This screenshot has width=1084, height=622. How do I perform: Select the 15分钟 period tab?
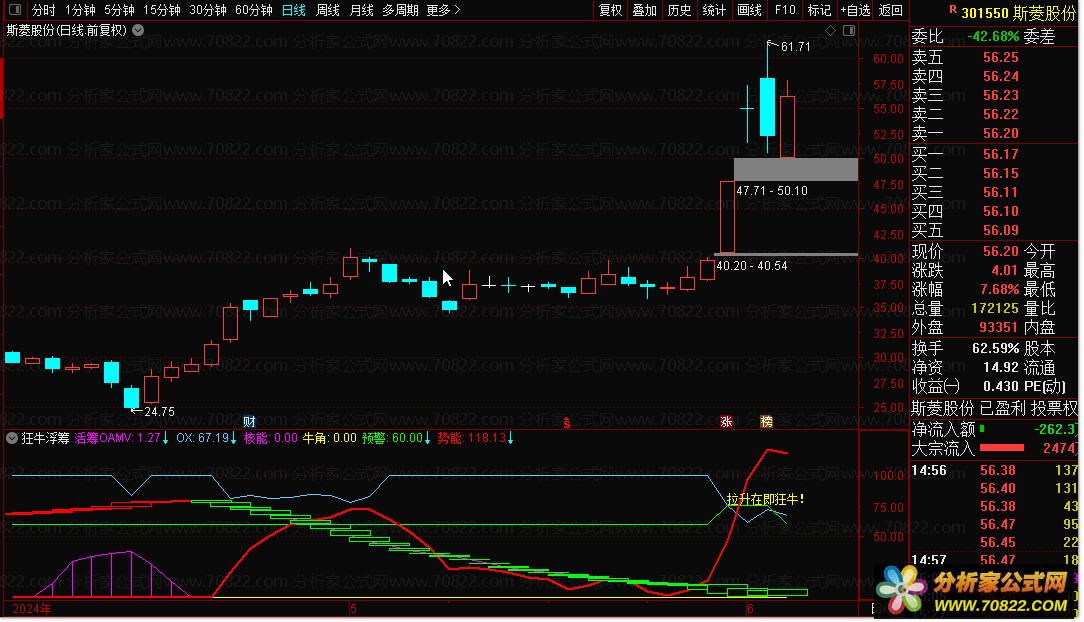click(162, 10)
